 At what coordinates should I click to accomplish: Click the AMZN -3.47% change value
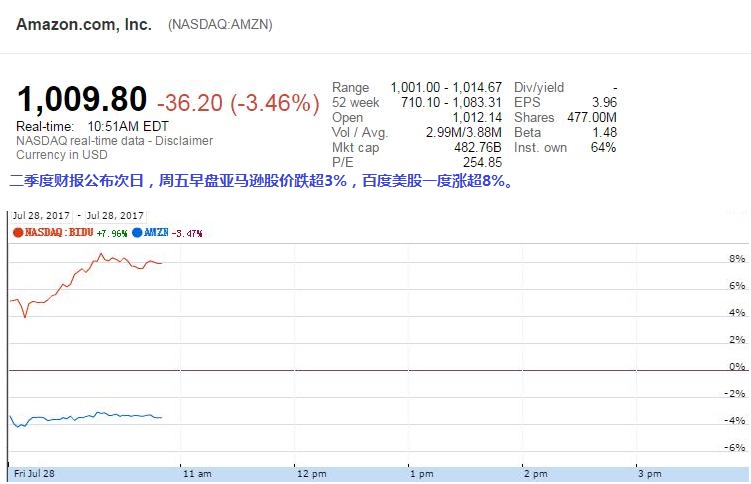coord(187,234)
